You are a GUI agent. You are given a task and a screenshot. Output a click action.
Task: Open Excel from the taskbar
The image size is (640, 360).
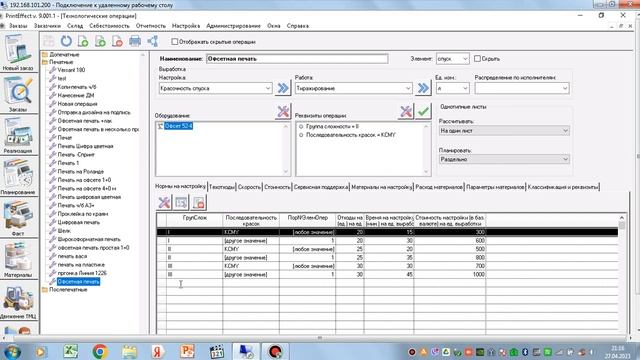(x=71, y=351)
